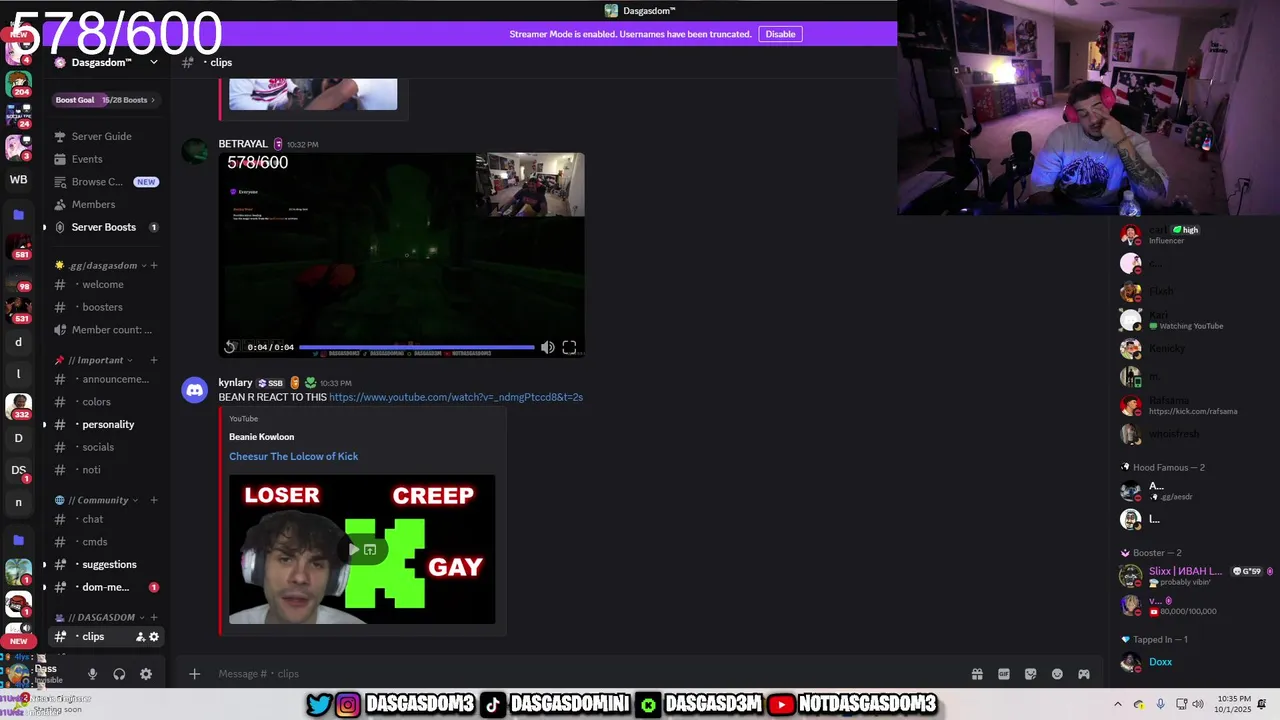Enter fullscreen on BETRAYAL's video

[569, 347]
